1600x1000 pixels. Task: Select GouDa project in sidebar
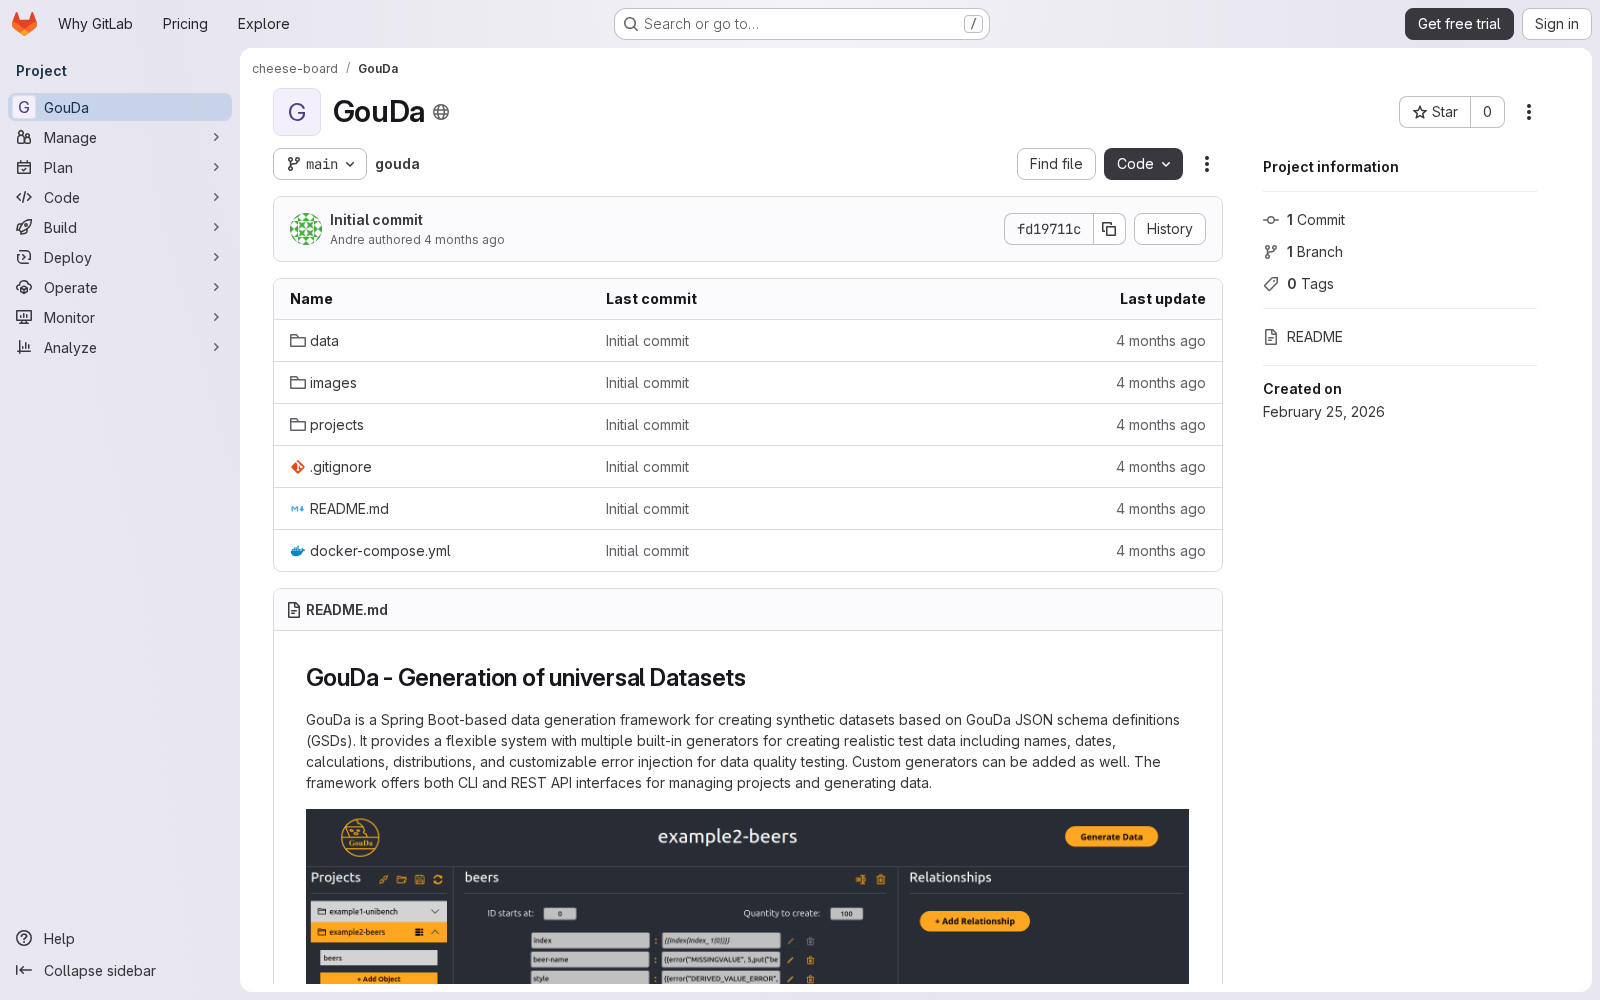coord(120,108)
